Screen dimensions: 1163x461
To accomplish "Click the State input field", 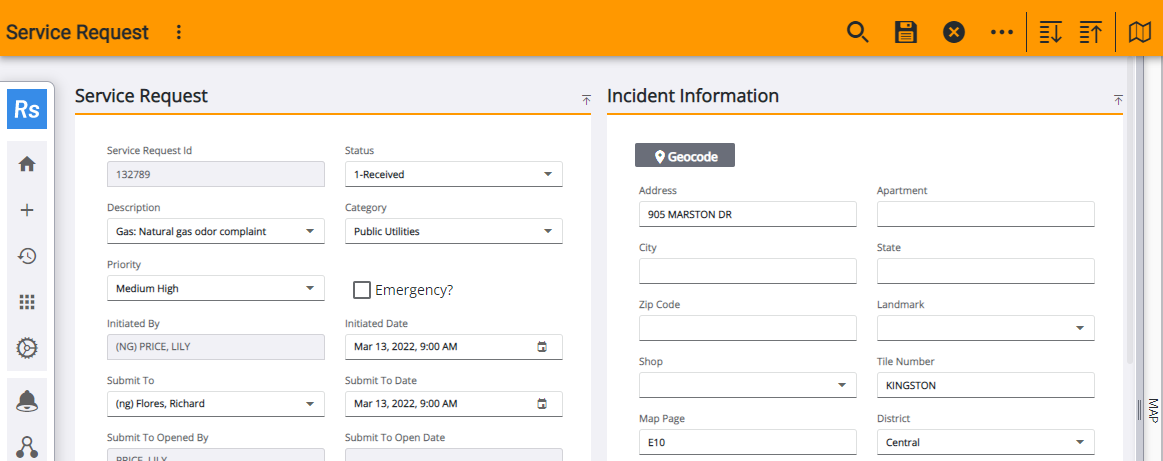I will (x=986, y=271).
